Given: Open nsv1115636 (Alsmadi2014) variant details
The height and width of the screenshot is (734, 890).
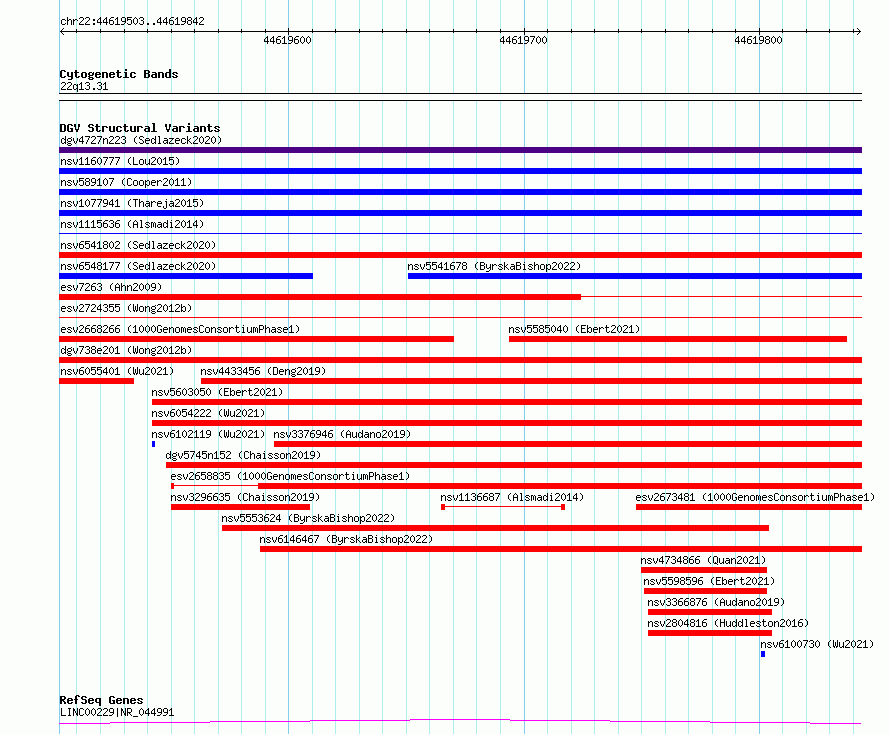Looking at the screenshot, I should click(x=132, y=224).
